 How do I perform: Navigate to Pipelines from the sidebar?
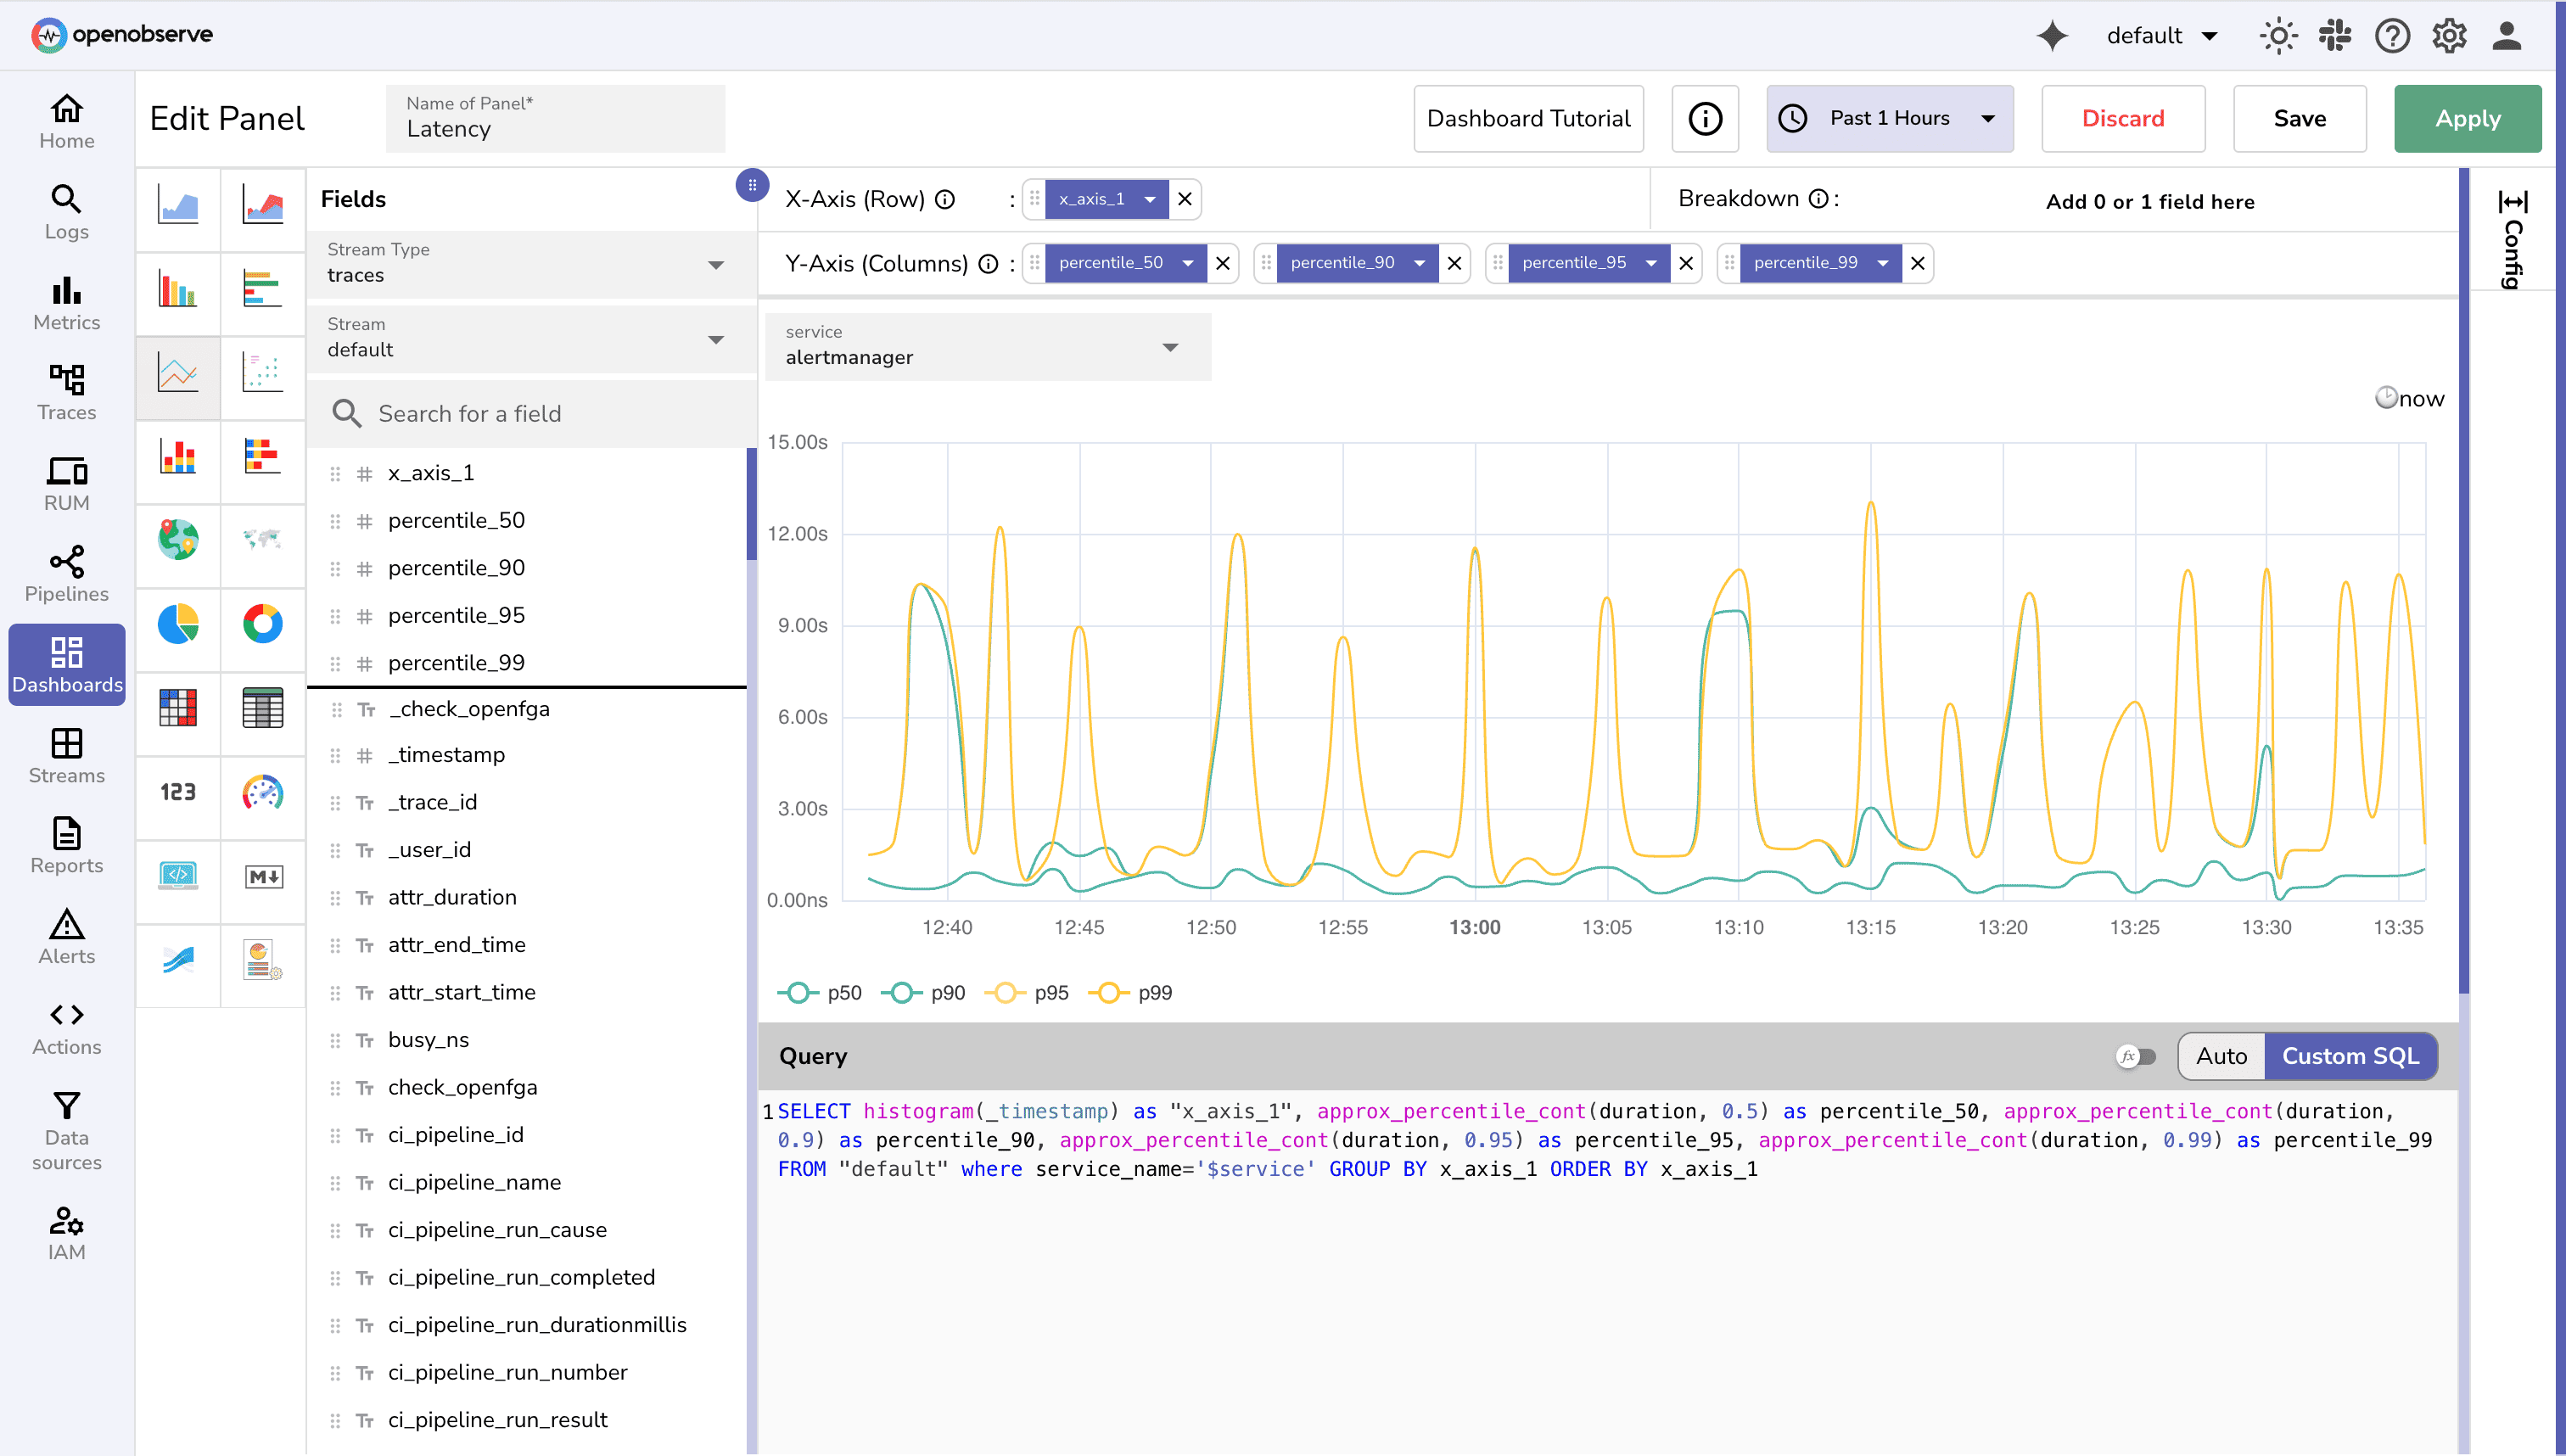(x=66, y=574)
